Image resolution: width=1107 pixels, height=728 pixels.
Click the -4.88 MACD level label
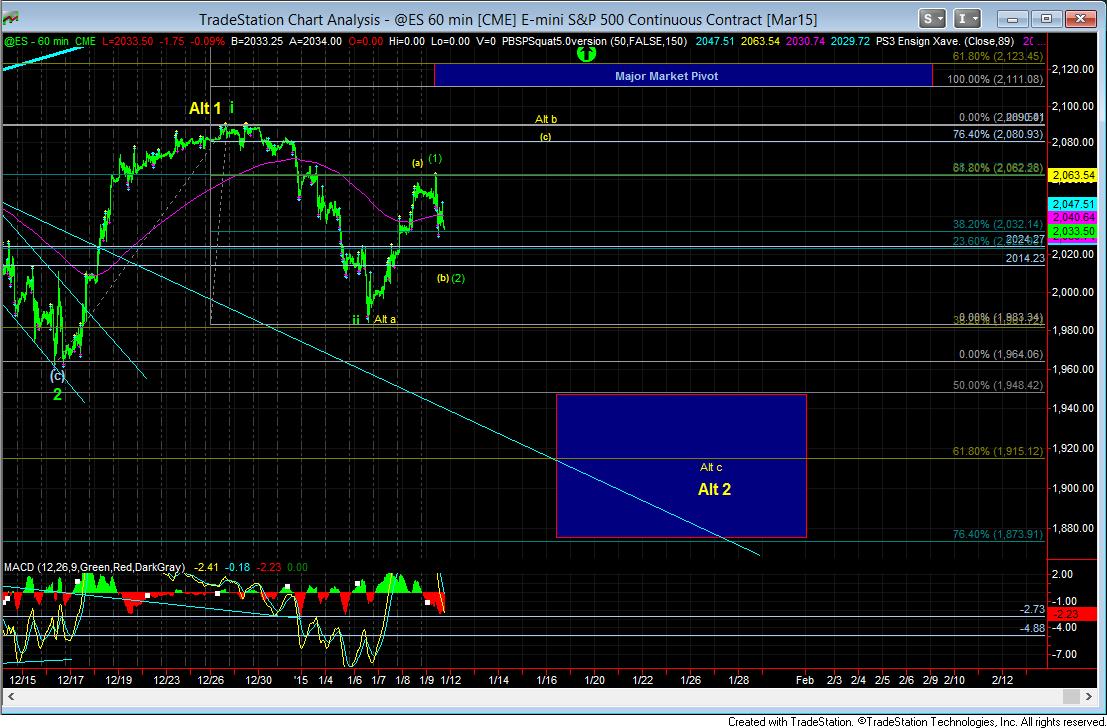[1033, 628]
